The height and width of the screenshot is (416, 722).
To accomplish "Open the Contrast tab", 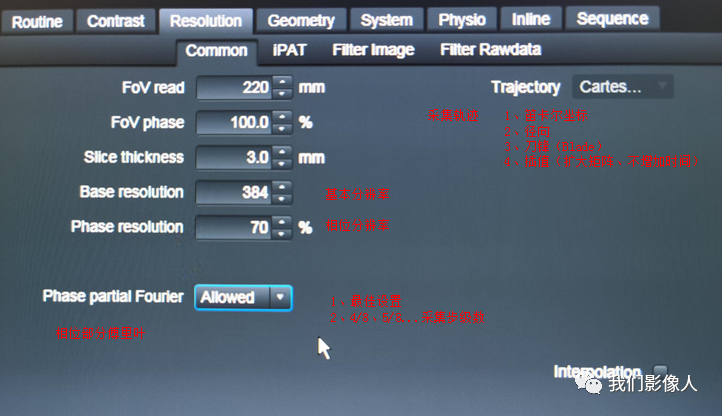I will point(116,21).
